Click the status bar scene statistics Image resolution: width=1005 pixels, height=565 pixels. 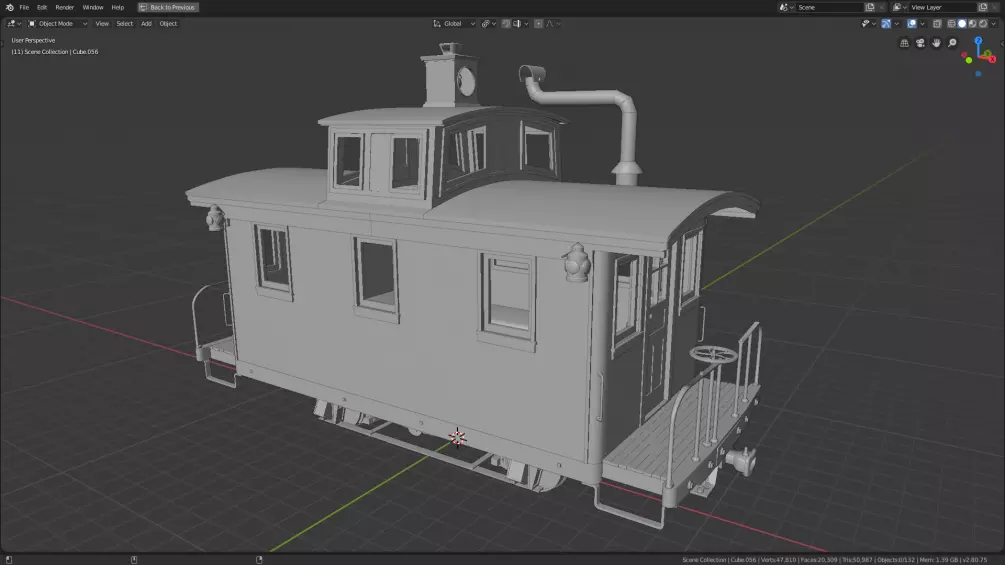[835, 560]
